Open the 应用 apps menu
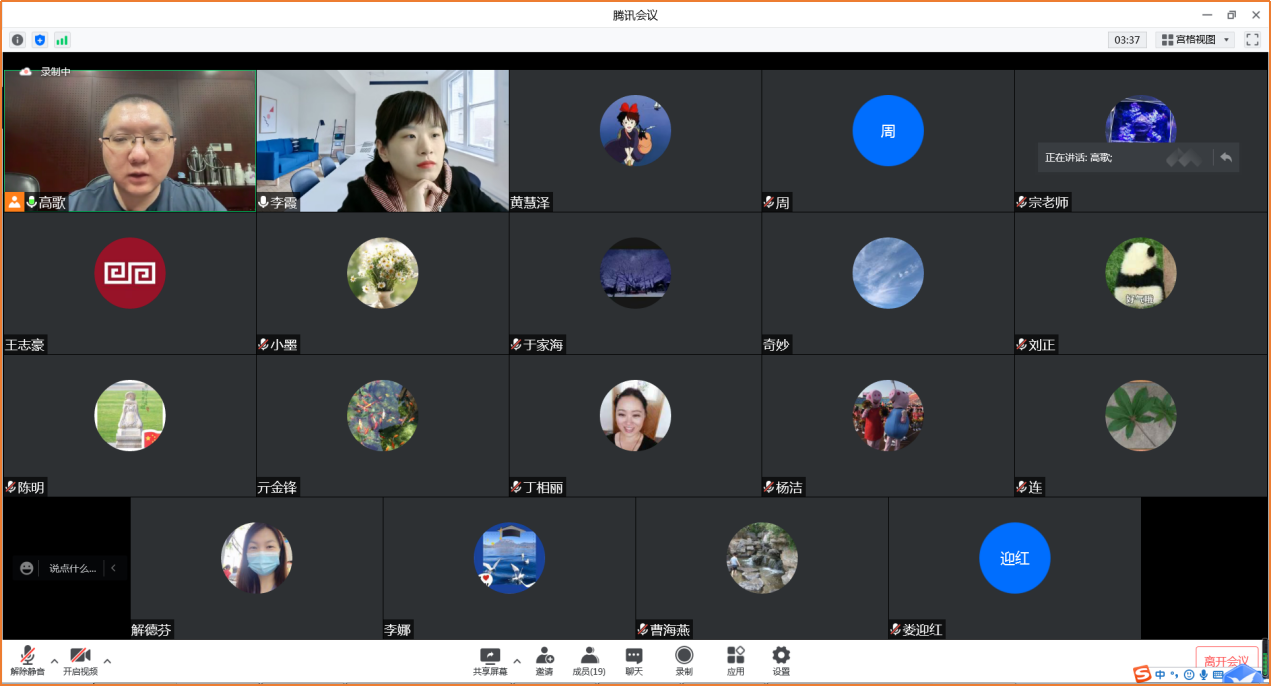This screenshot has width=1271, height=687. coord(735,661)
